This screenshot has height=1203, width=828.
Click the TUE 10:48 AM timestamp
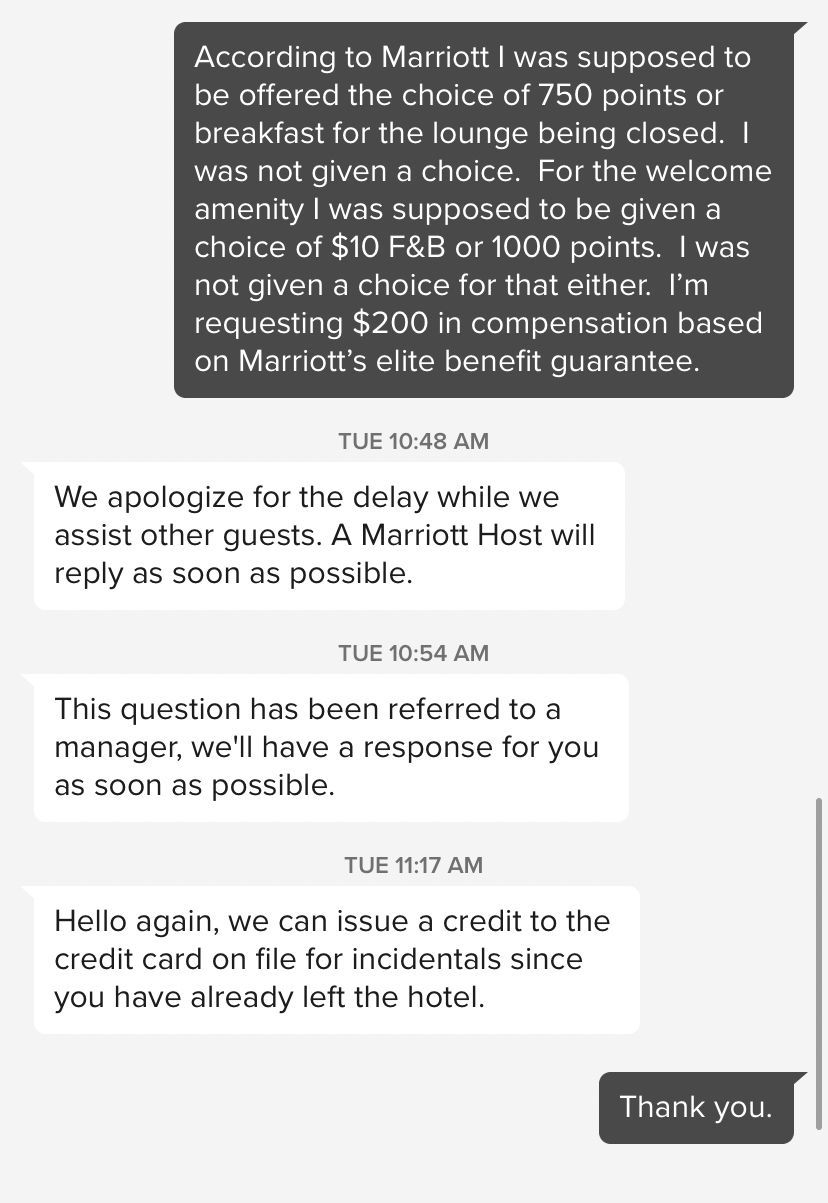[413, 441]
